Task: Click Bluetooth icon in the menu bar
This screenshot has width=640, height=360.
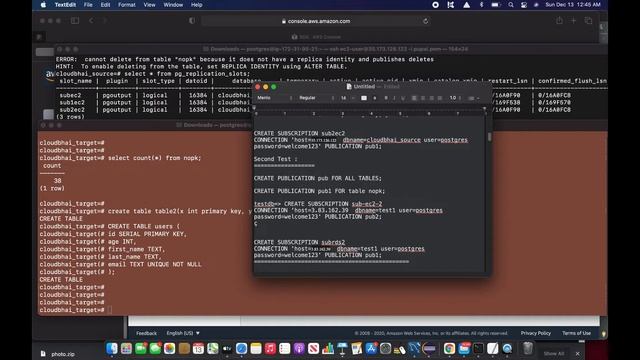Action: (481, 5)
